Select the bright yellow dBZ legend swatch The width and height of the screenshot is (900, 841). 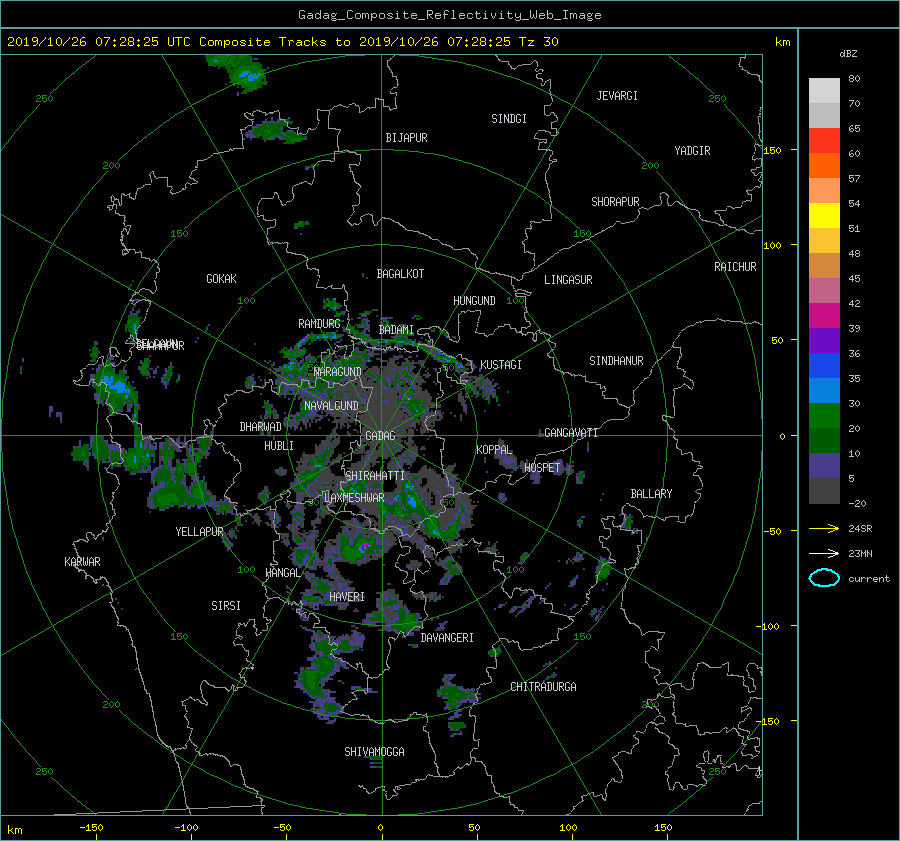[824, 215]
